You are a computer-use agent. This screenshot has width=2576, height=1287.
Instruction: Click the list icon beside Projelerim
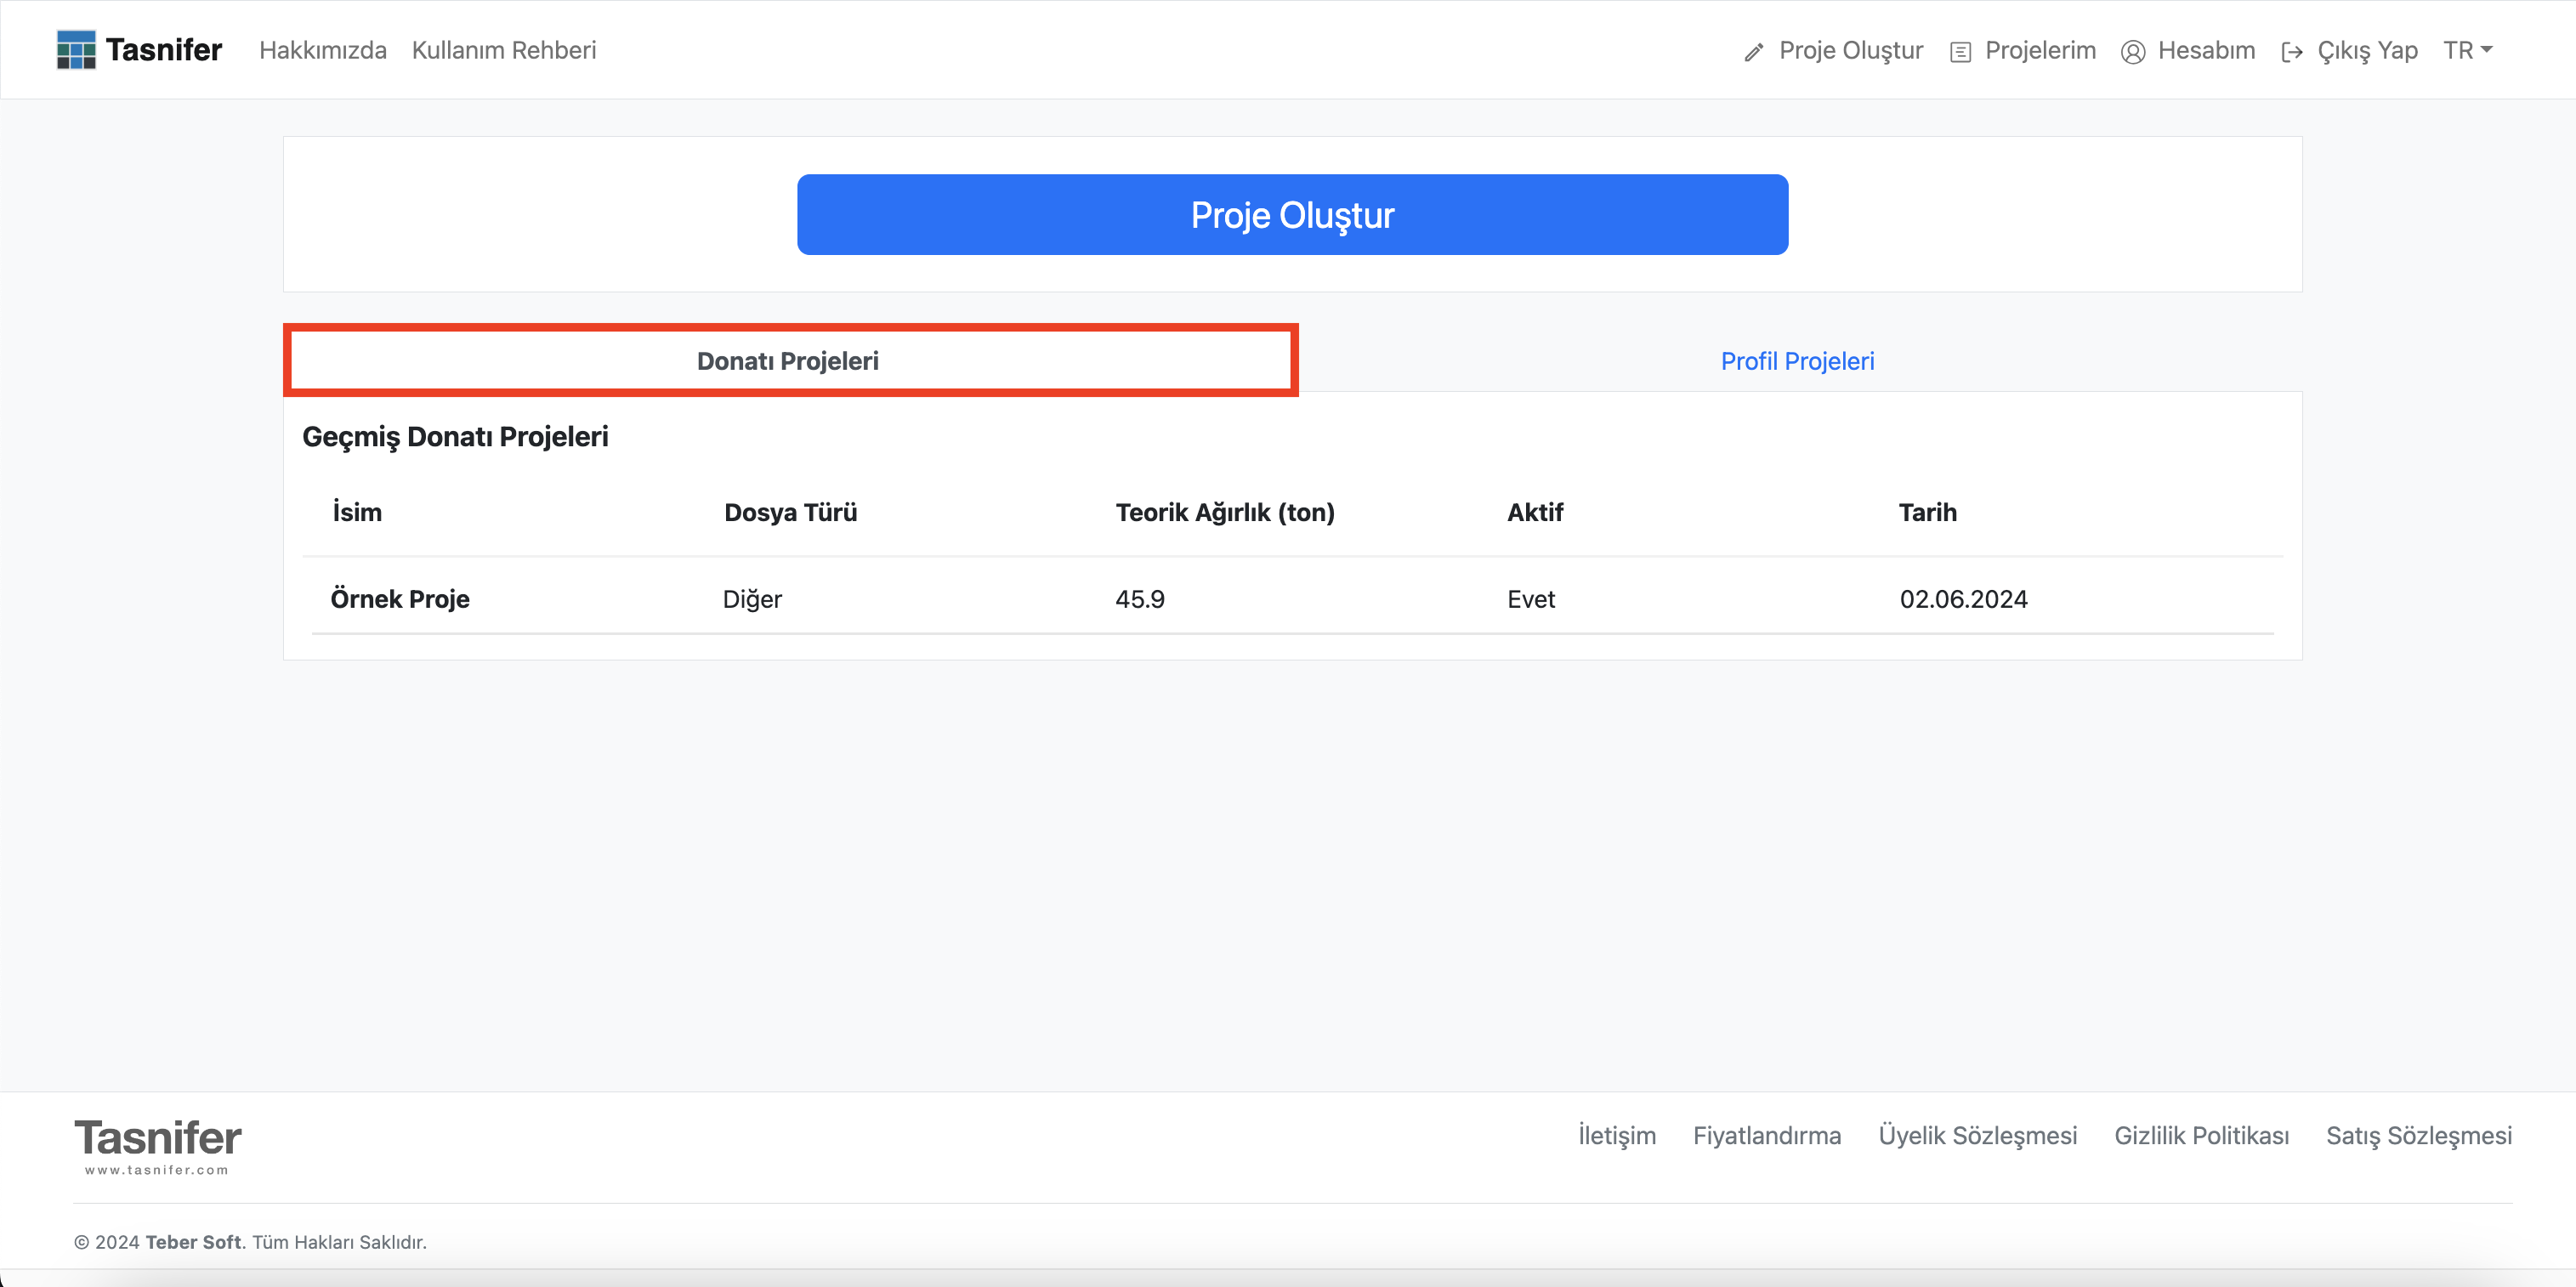tap(1960, 52)
